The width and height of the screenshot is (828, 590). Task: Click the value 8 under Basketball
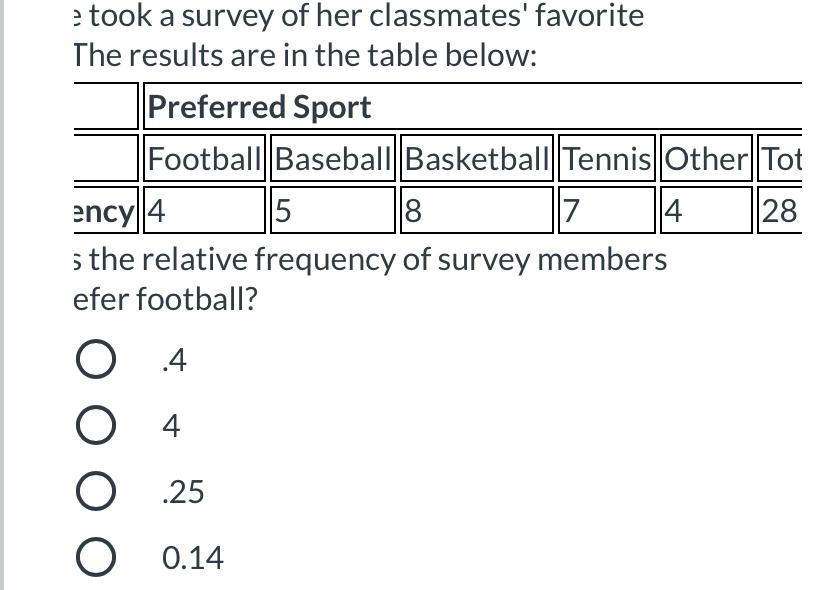477,211
